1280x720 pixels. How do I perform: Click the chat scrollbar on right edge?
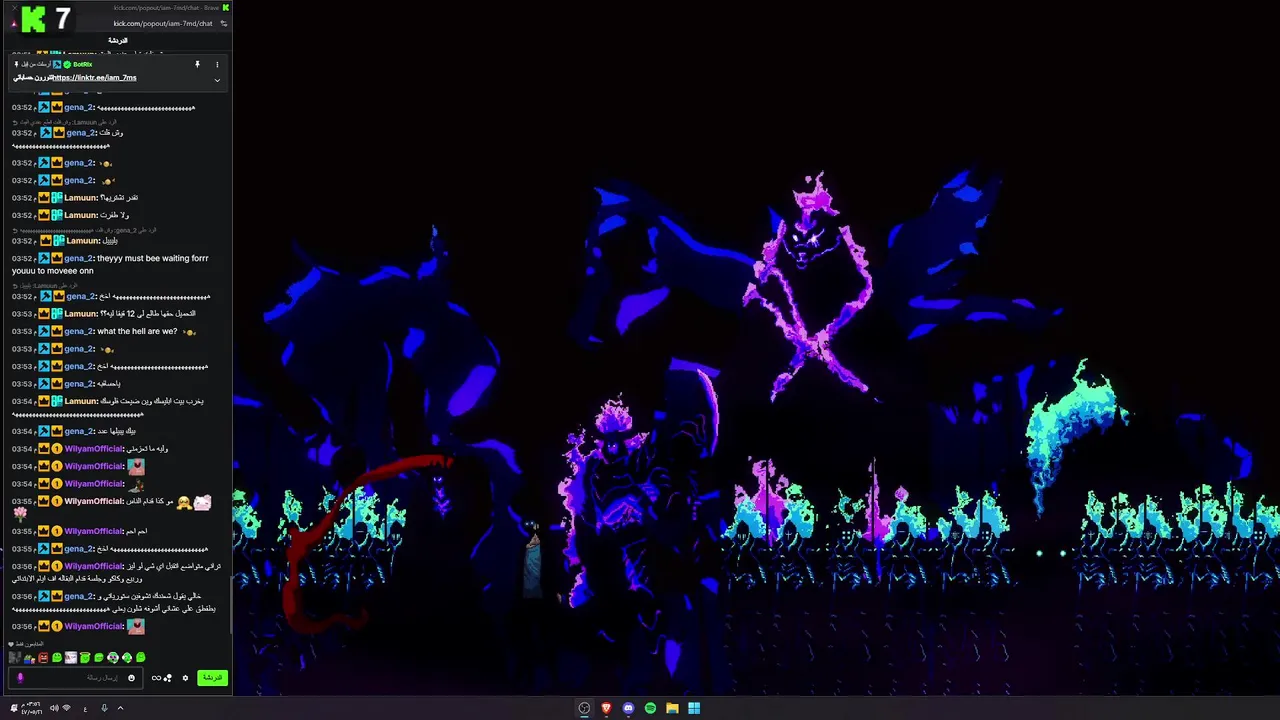pos(230,605)
